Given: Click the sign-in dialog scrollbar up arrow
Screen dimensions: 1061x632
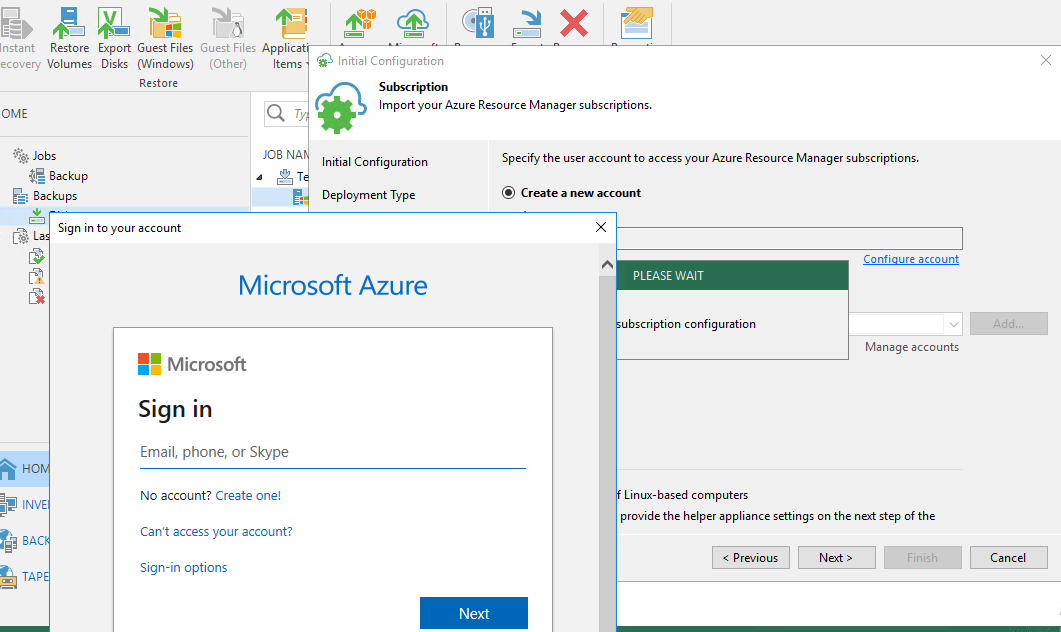Looking at the screenshot, I should [x=607, y=265].
